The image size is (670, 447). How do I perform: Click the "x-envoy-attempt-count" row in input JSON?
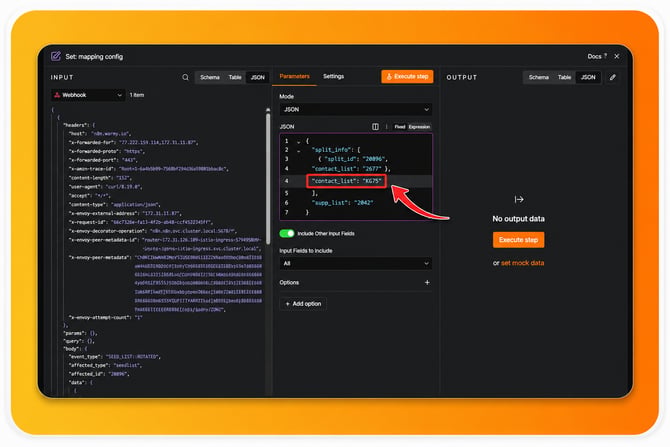[x=106, y=317]
